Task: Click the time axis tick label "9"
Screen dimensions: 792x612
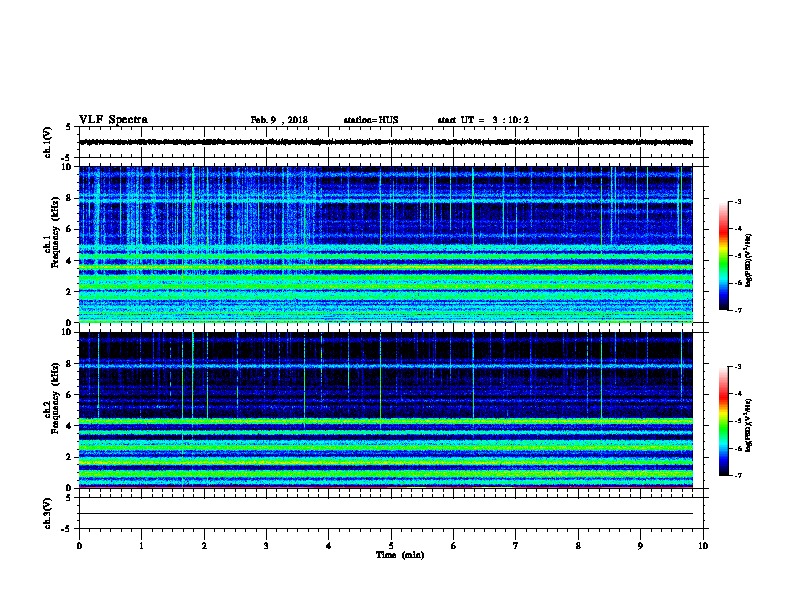Action: tap(640, 546)
